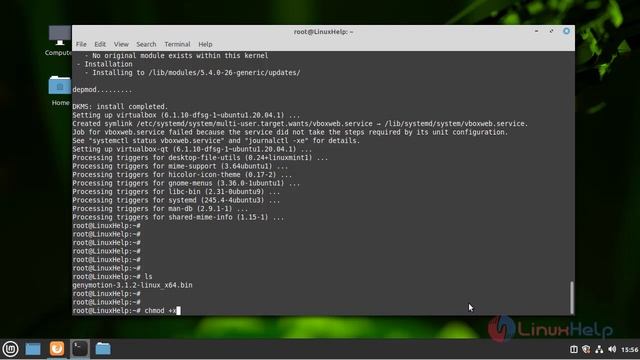The image size is (640, 360).
Task: Click the 'DKMS: install completed.' line
Action: click(120, 107)
